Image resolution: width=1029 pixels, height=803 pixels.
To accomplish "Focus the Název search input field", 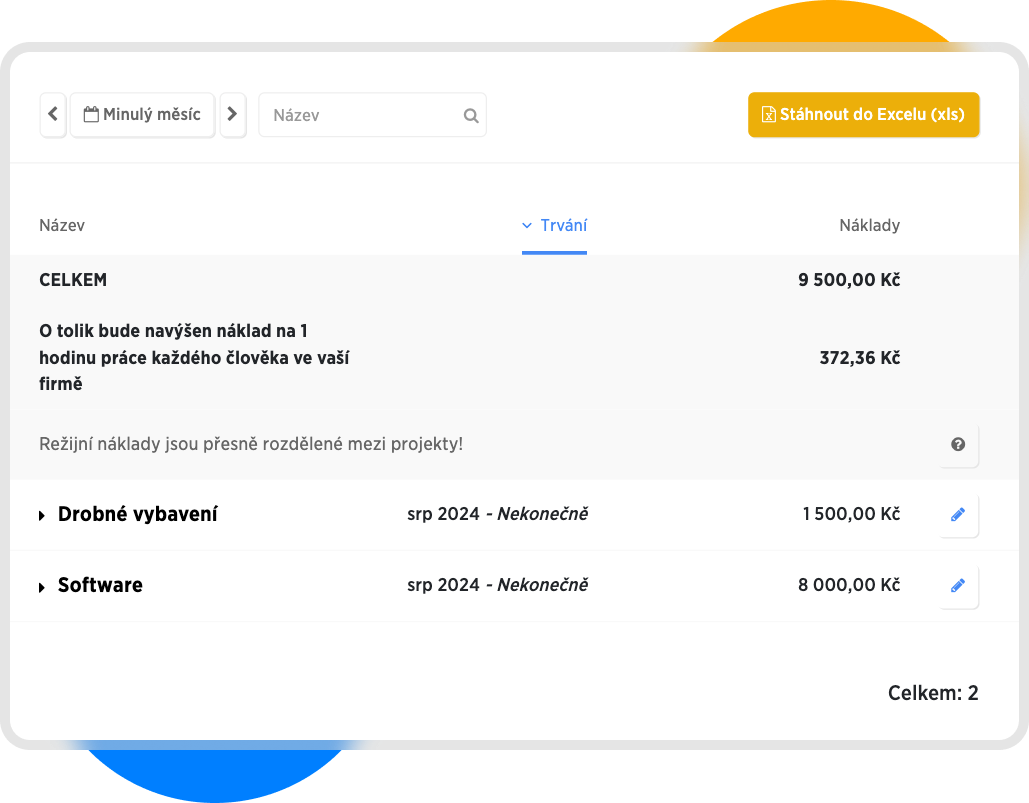I will [360, 116].
